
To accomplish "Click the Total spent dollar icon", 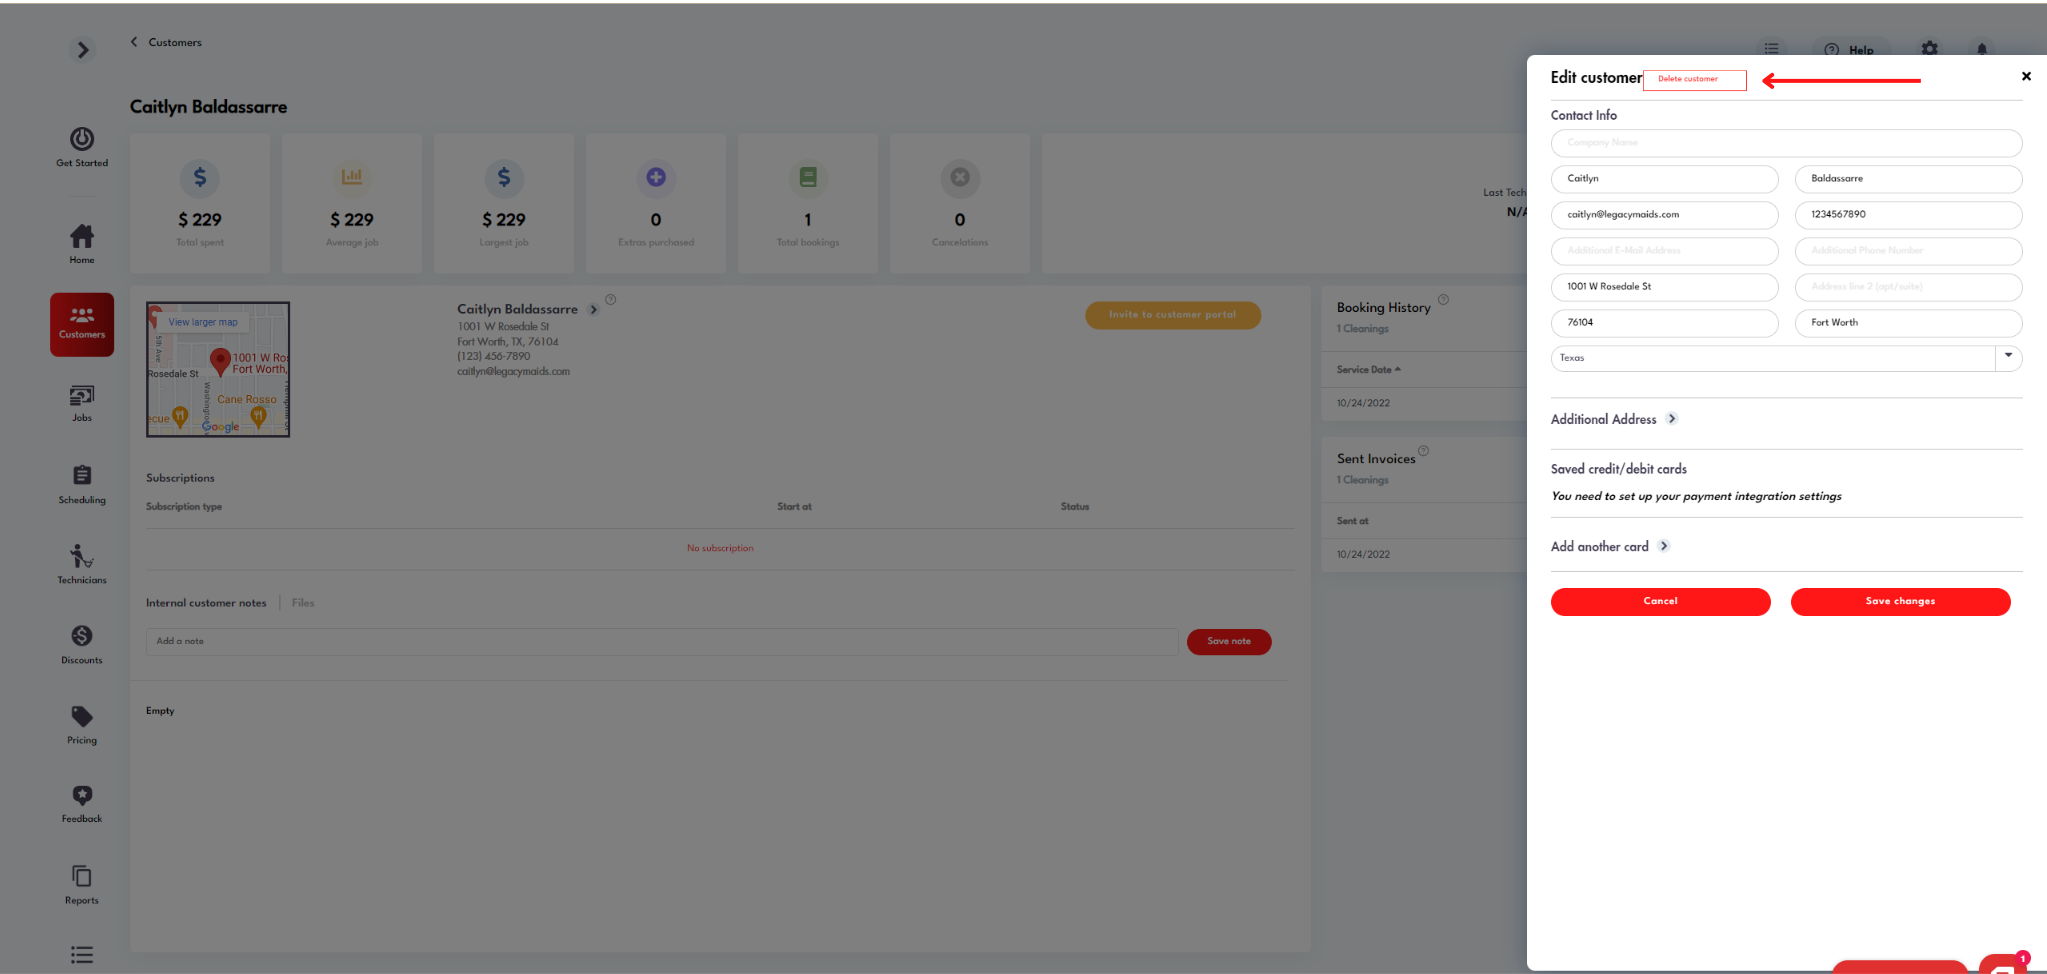I will click(x=200, y=178).
